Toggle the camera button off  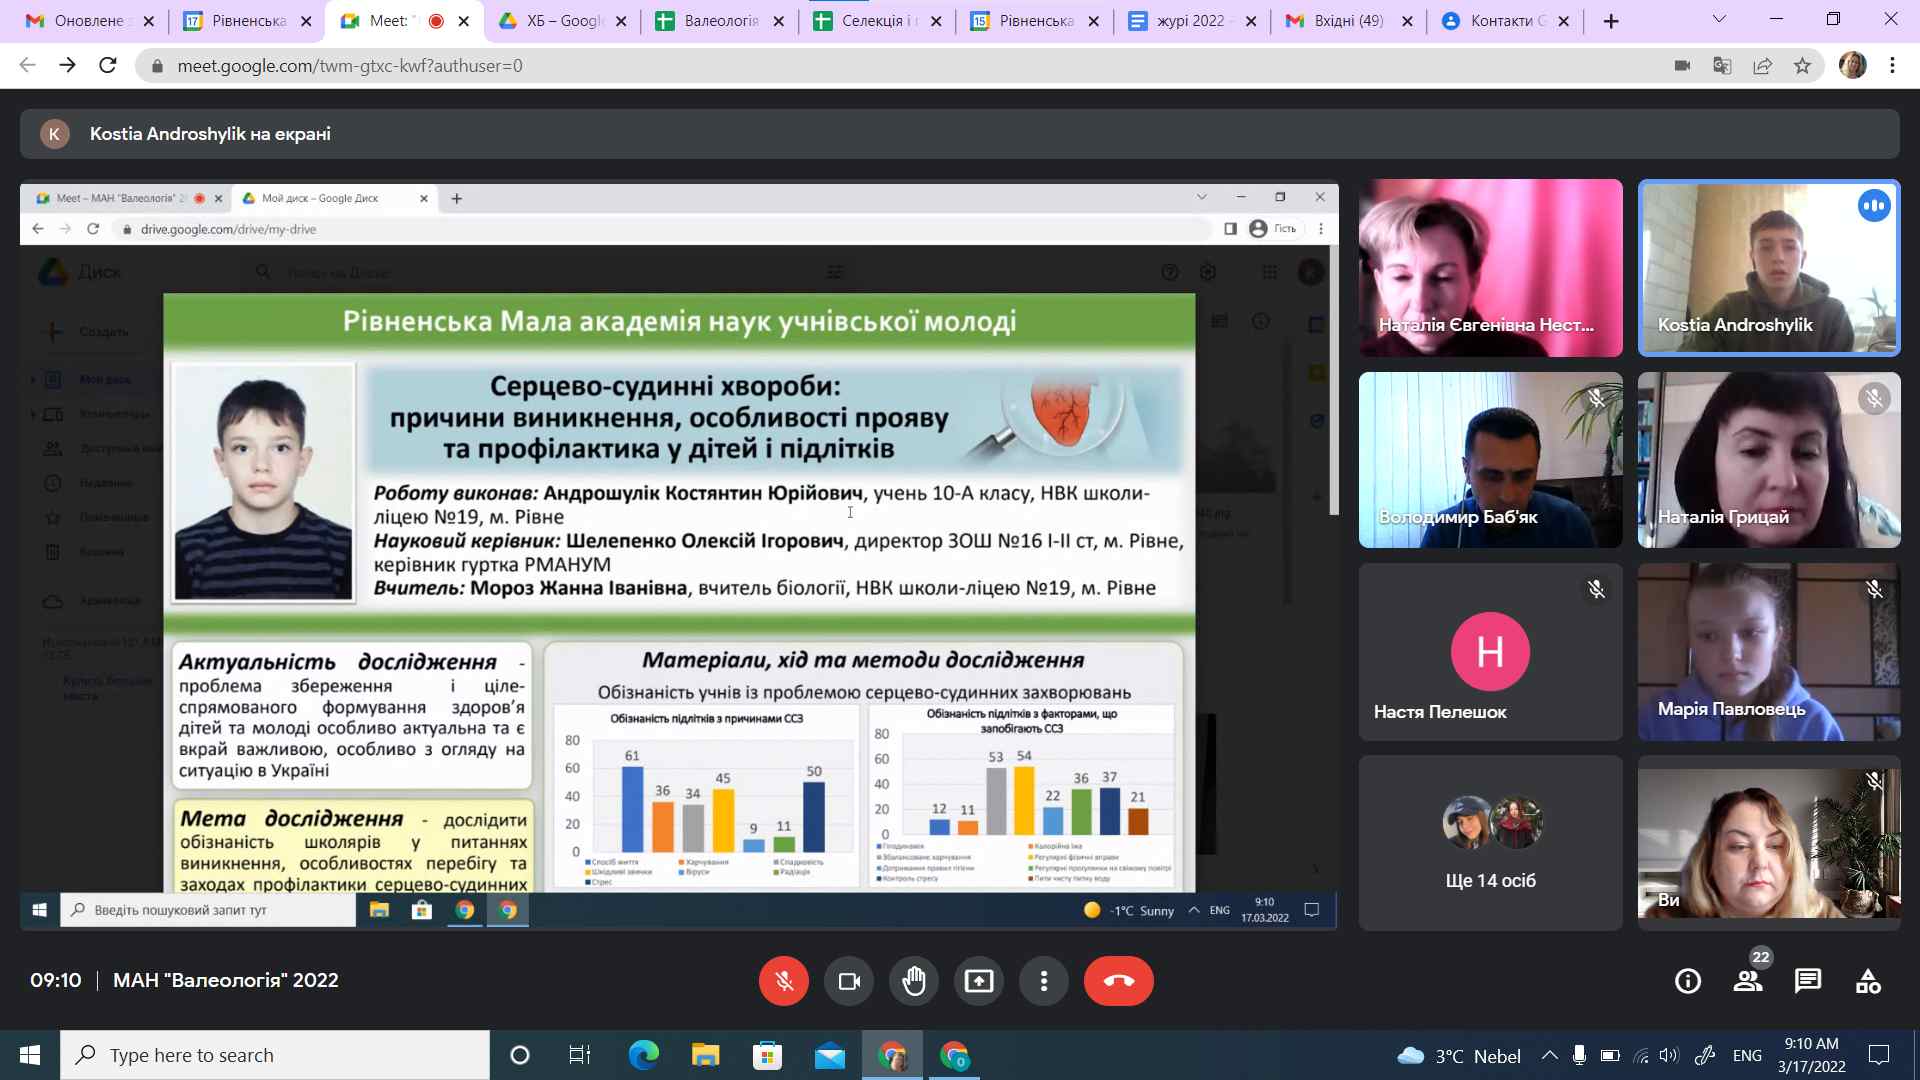pos(849,981)
